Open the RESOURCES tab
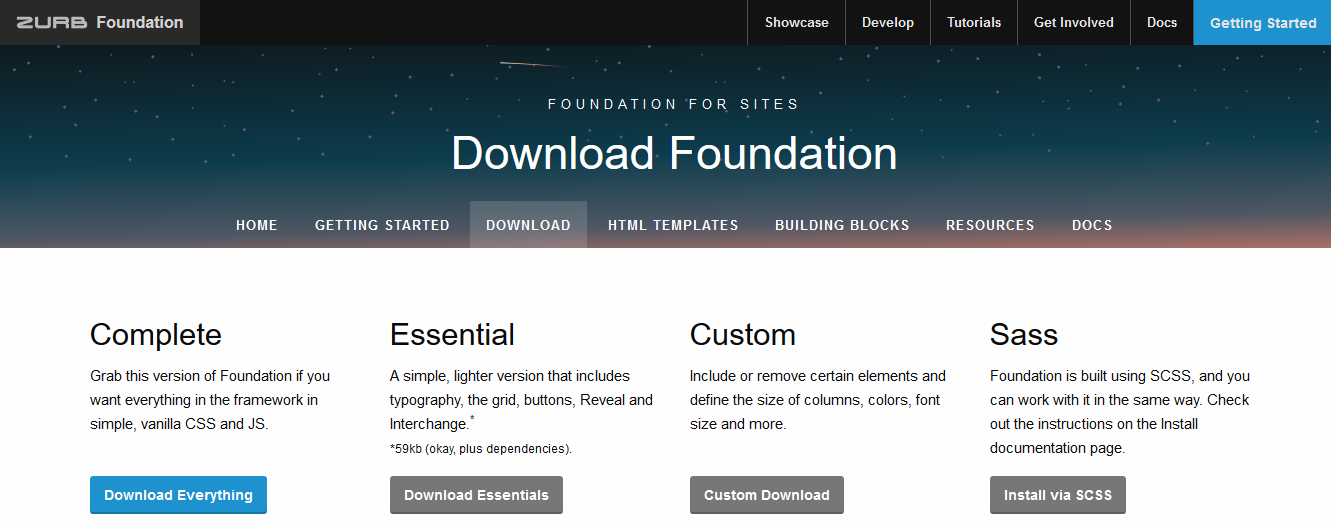 tap(990, 225)
